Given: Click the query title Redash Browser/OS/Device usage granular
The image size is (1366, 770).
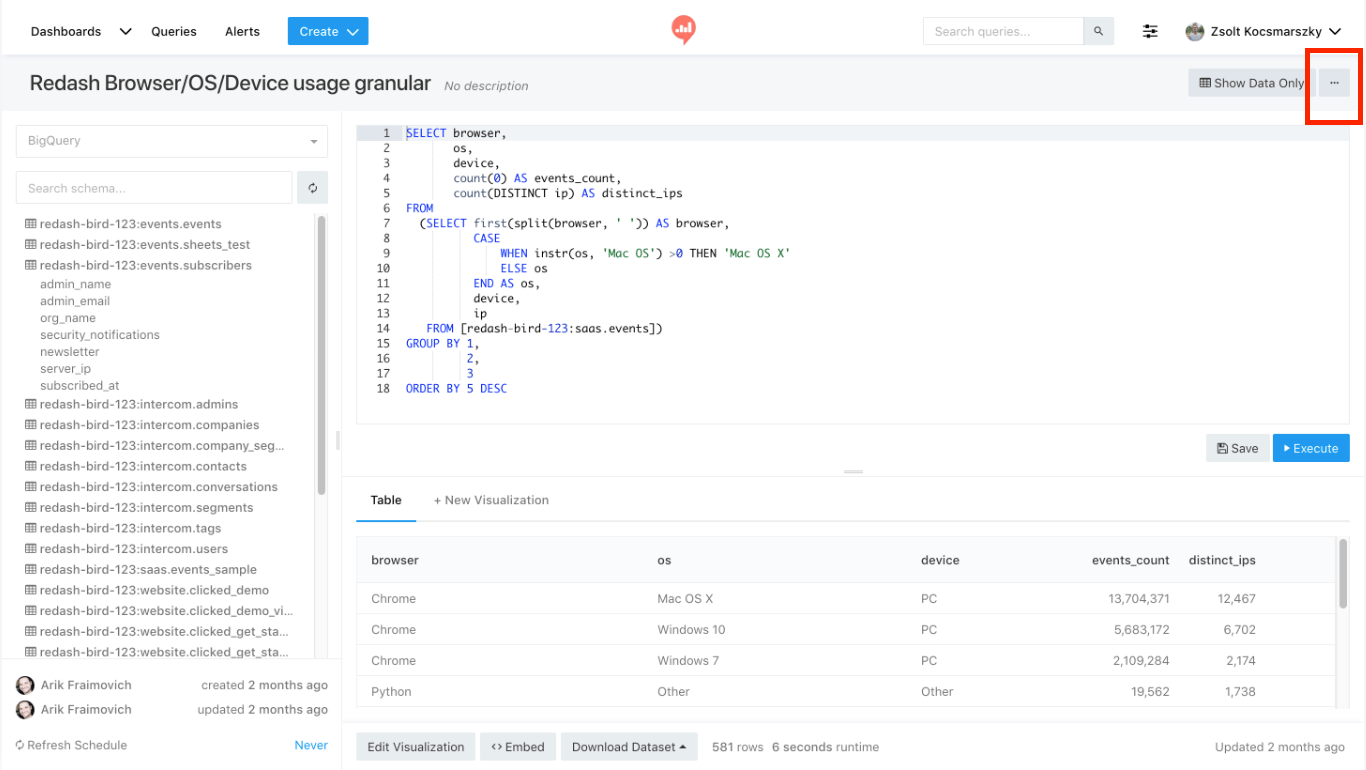Looking at the screenshot, I should [x=230, y=84].
